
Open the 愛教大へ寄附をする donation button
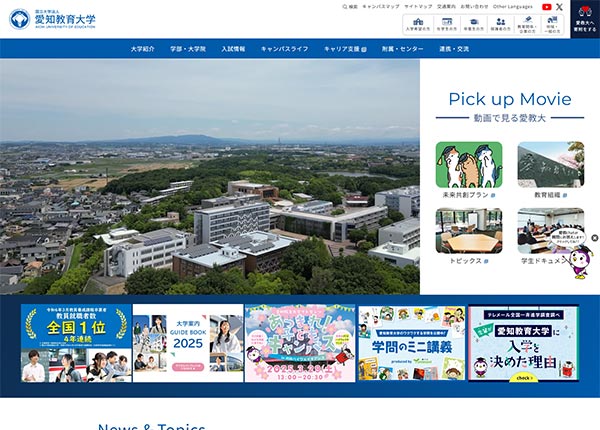(x=585, y=19)
